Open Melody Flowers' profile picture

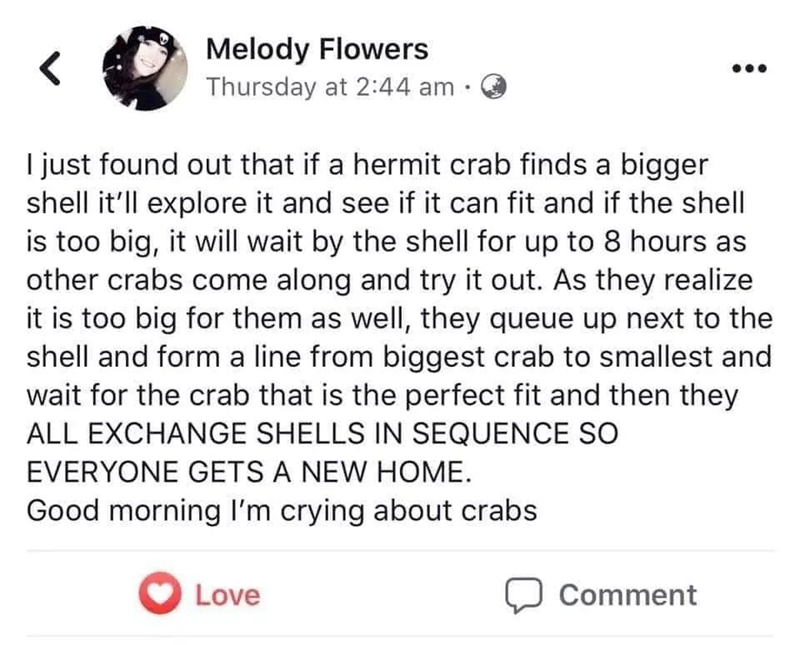coord(150,68)
